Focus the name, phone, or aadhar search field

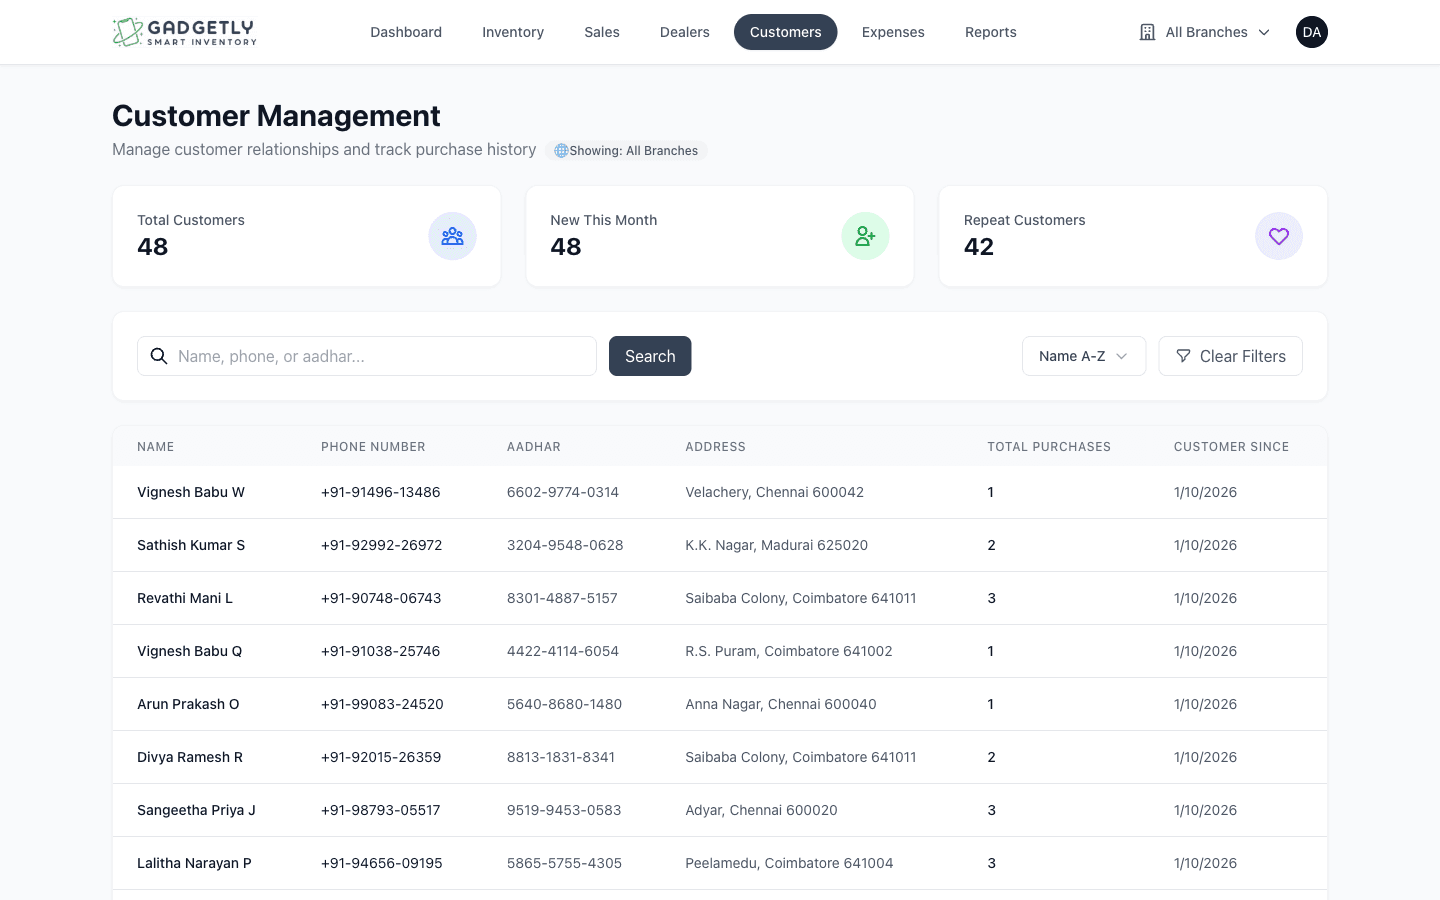(x=367, y=356)
